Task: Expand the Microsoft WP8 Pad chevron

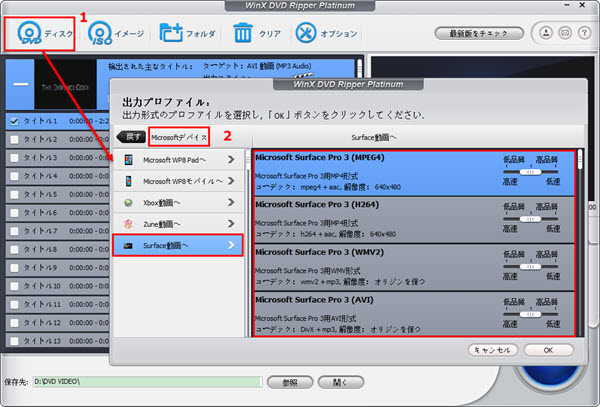Action: 231,160
